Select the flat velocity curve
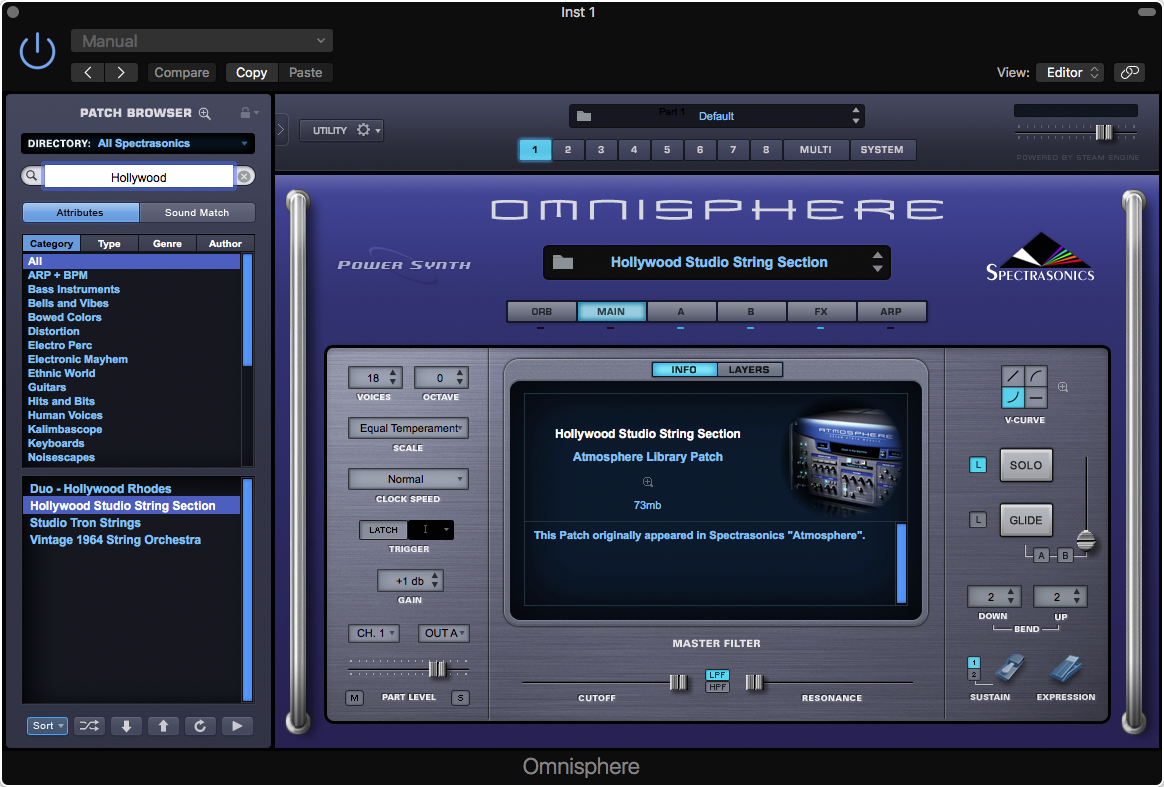Viewport: 1164px width, 787px height. pyautogui.click(x=1036, y=398)
